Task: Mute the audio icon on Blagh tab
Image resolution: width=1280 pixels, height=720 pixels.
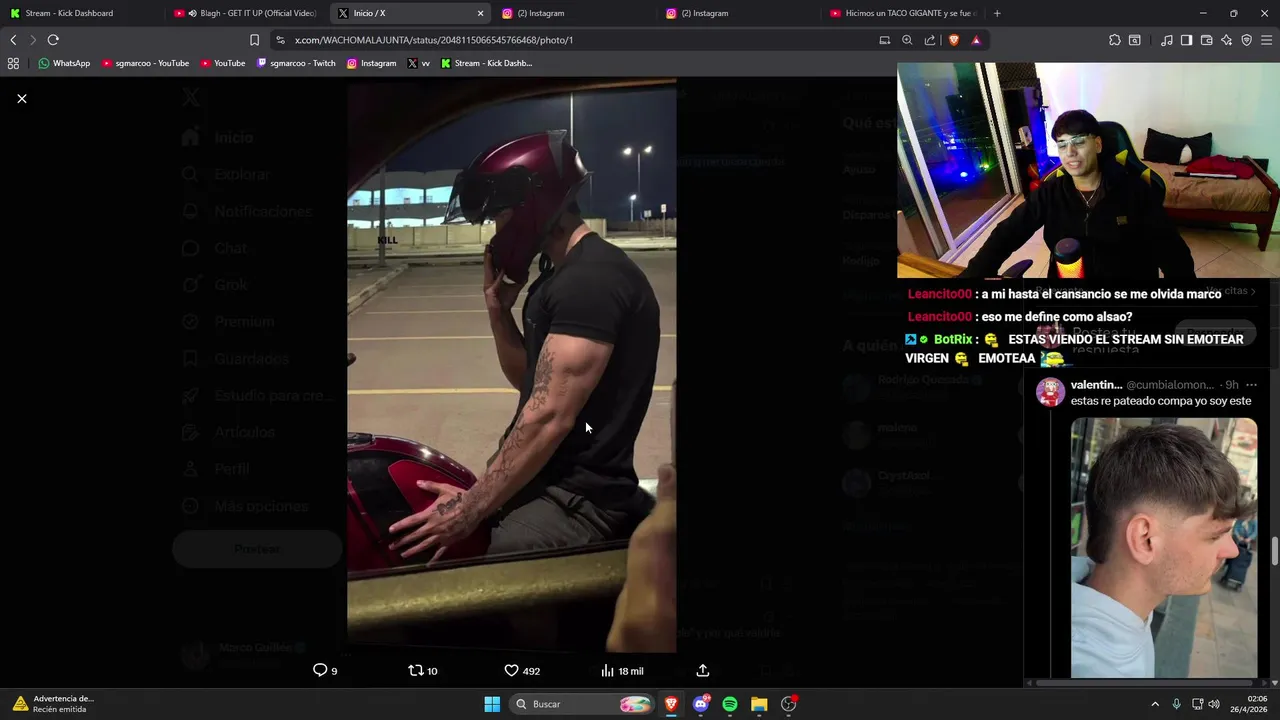Action: click(192, 13)
